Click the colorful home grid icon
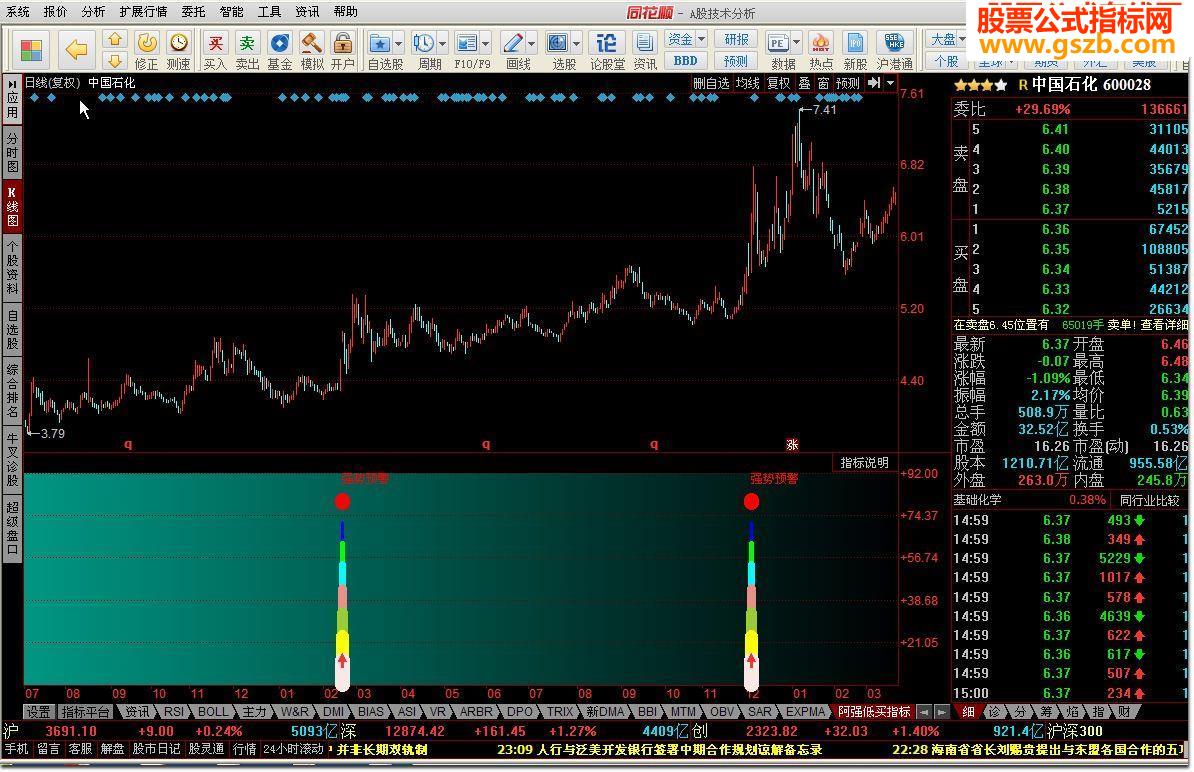Image resolution: width=1194 pixels, height=772 pixels. 31,50
